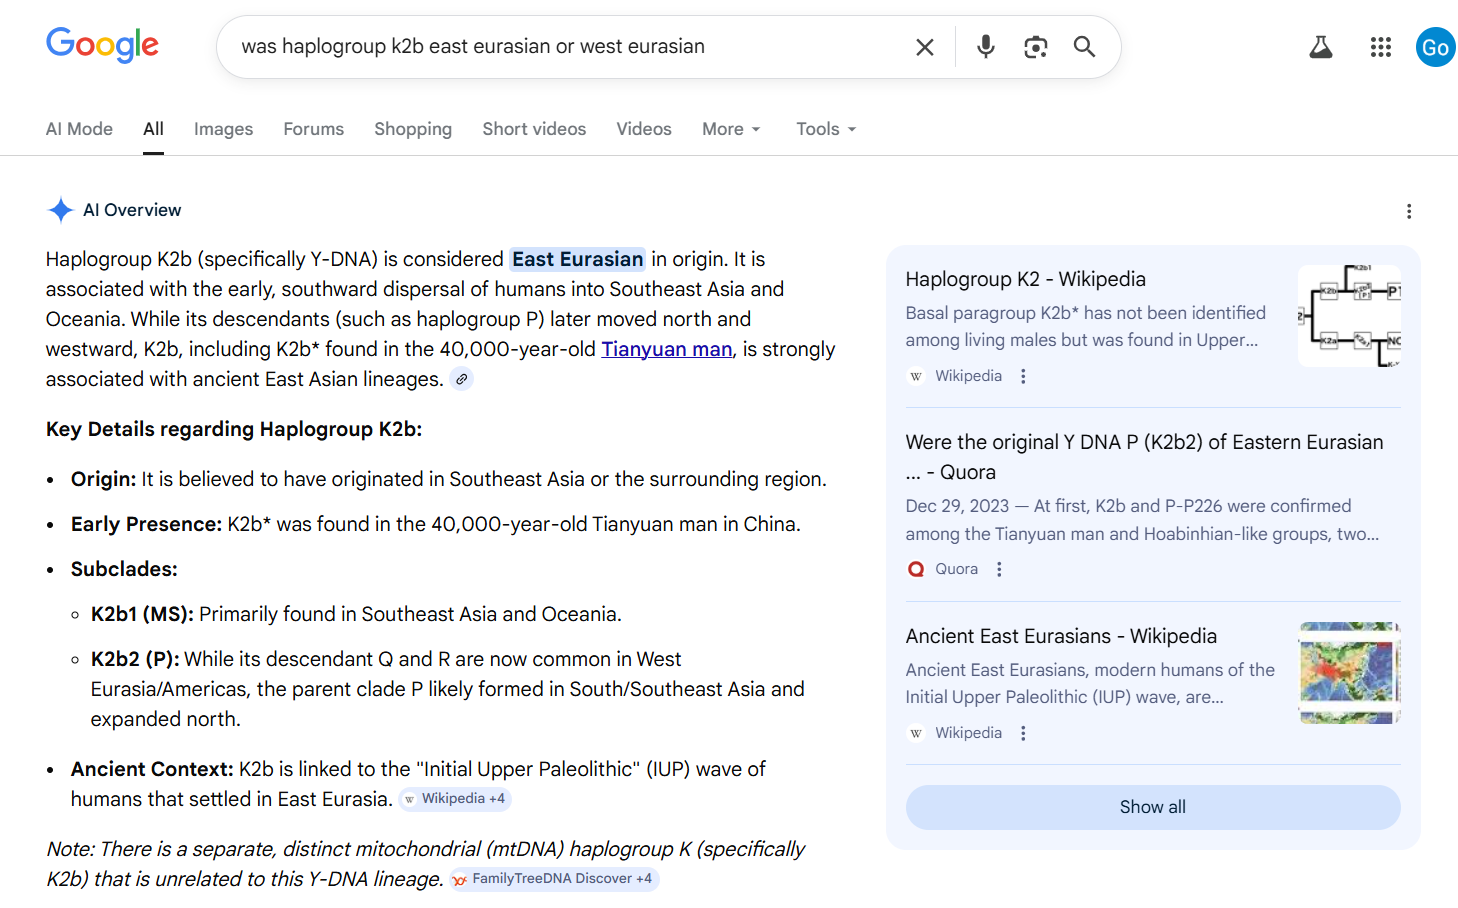Switch to the Images tab

[x=223, y=129]
